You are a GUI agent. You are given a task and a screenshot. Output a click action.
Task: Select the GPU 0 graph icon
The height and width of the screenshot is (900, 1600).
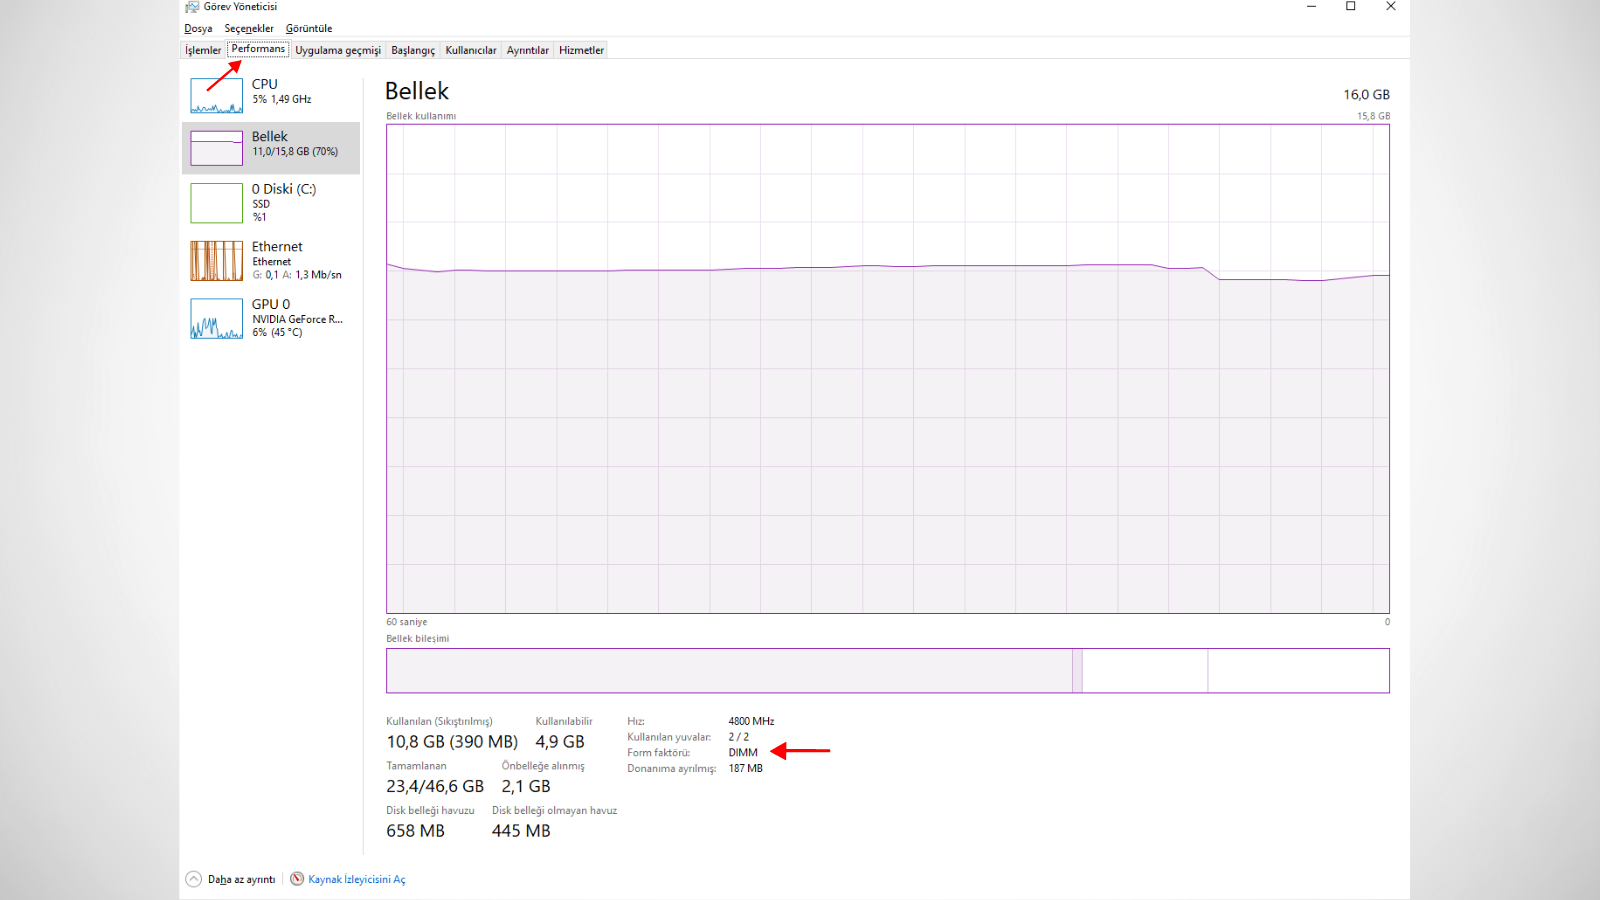click(216, 319)
